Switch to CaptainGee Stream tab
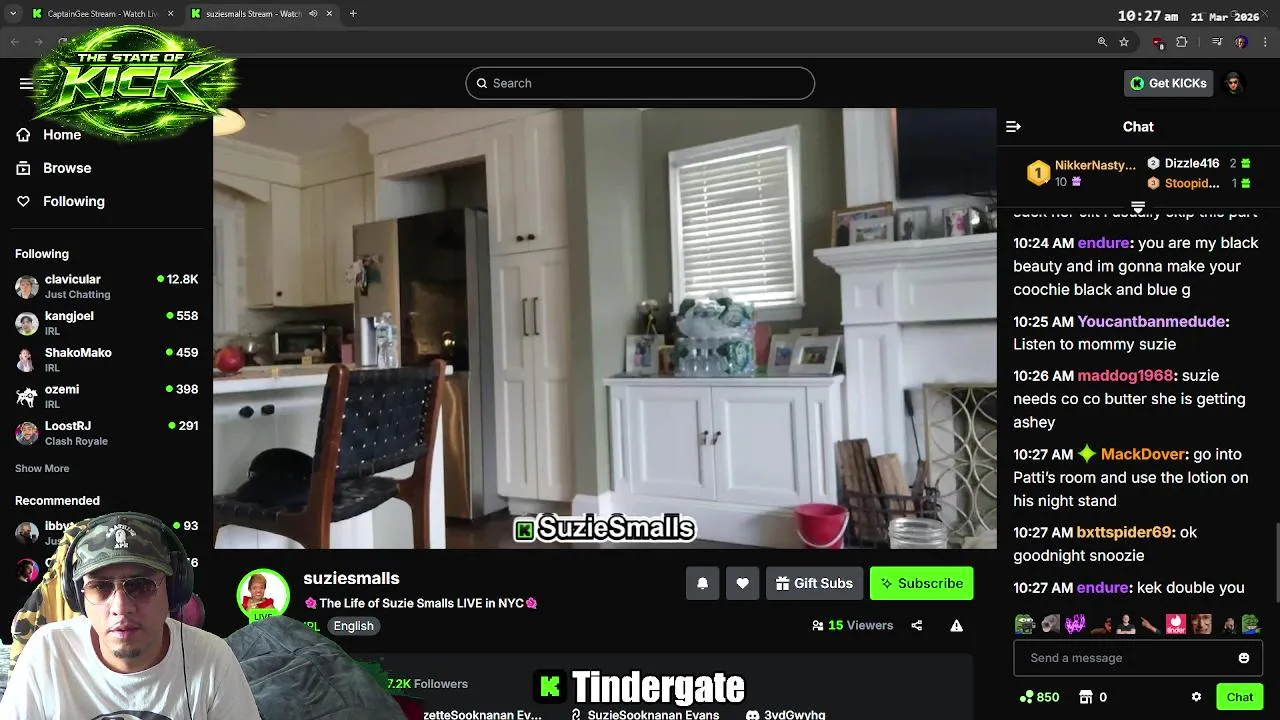Screen dimensions: 1280x720 pyautogui.click(x=101, y=14)
